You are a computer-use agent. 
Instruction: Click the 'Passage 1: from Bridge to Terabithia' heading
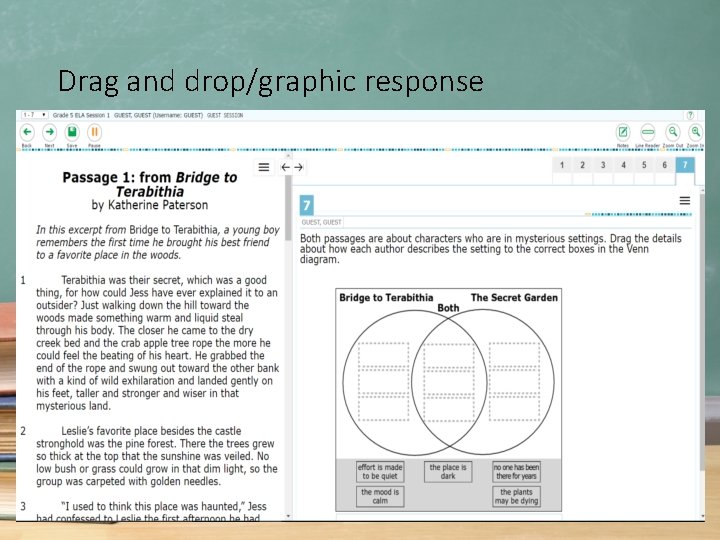[x=150, y=184]
